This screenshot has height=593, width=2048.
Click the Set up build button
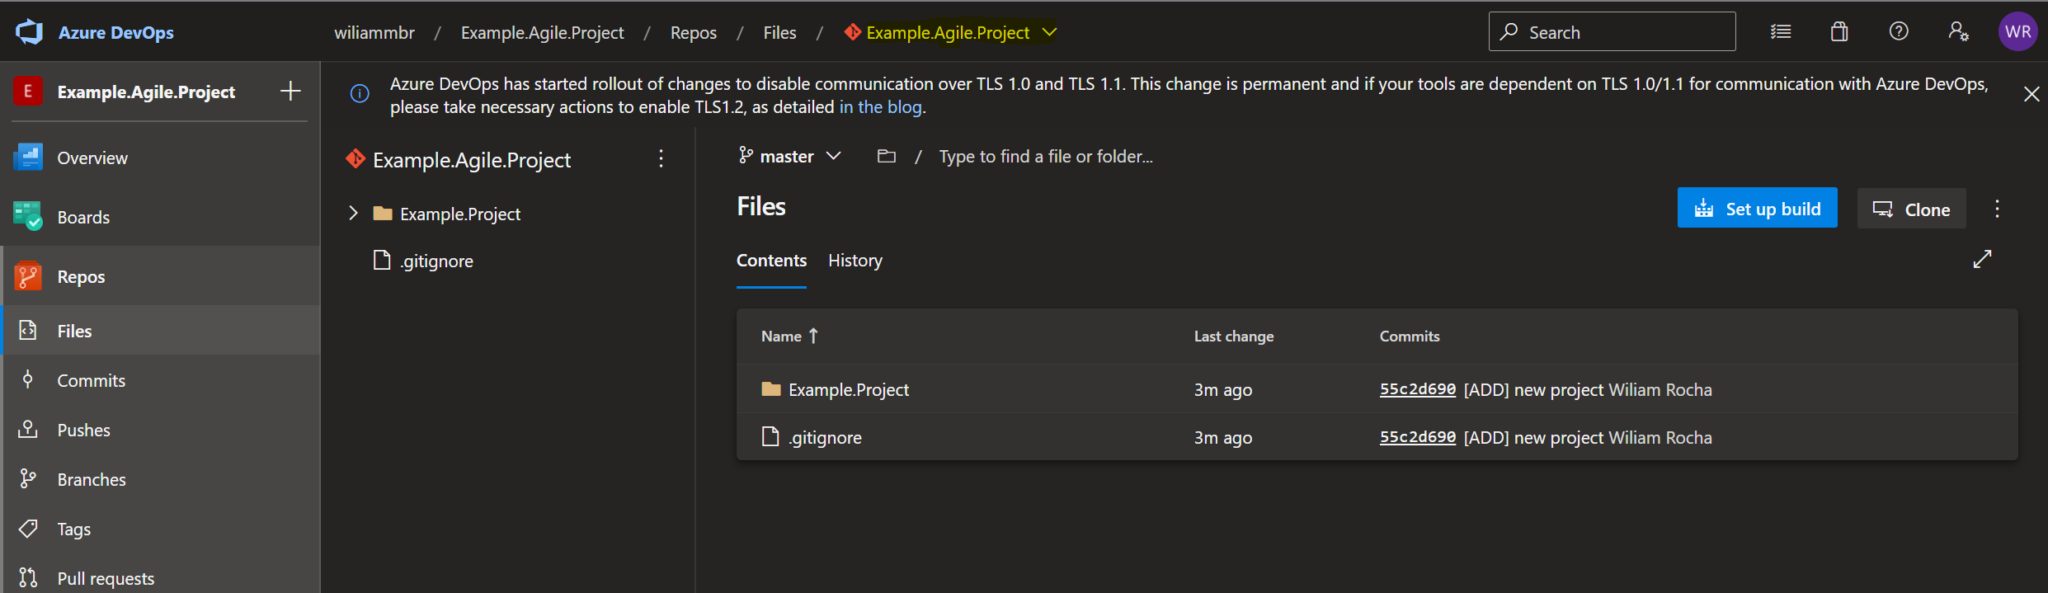tap(1757, 208)
